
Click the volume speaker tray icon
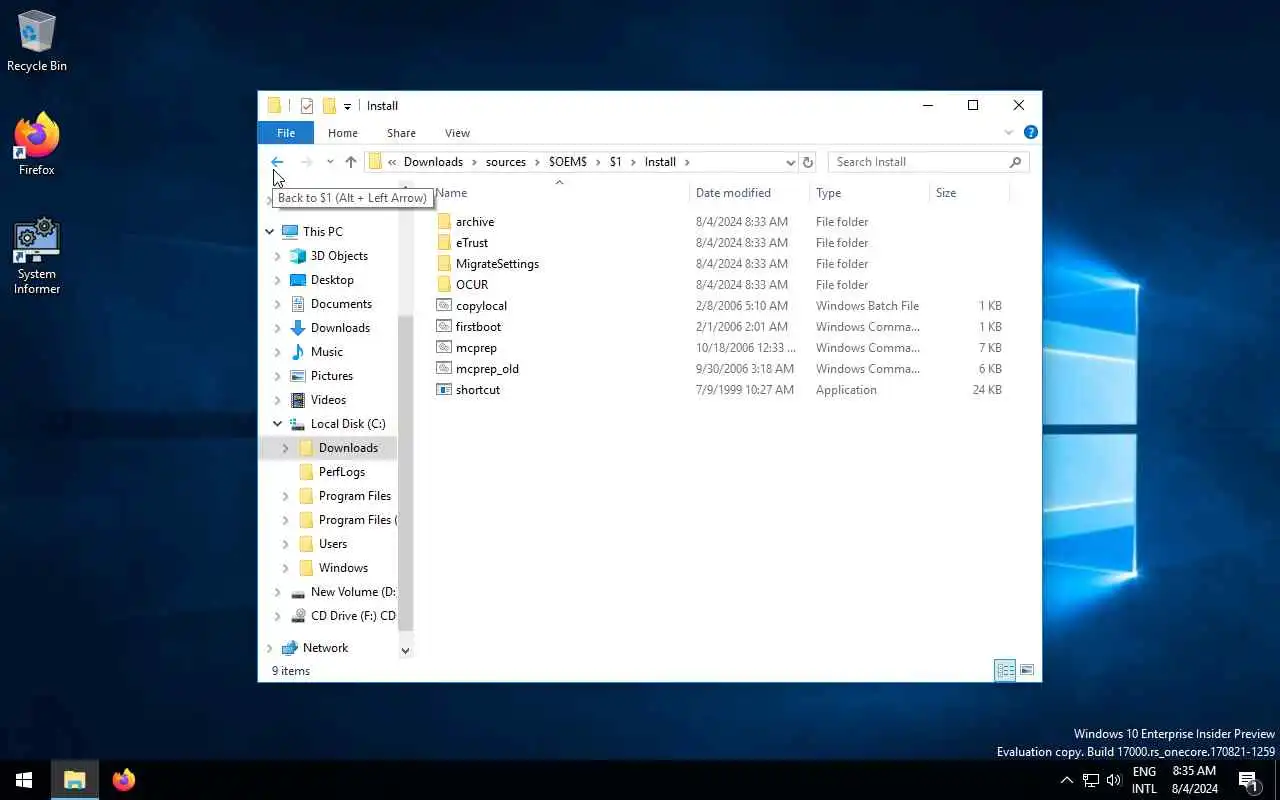tap(1114, 780)
